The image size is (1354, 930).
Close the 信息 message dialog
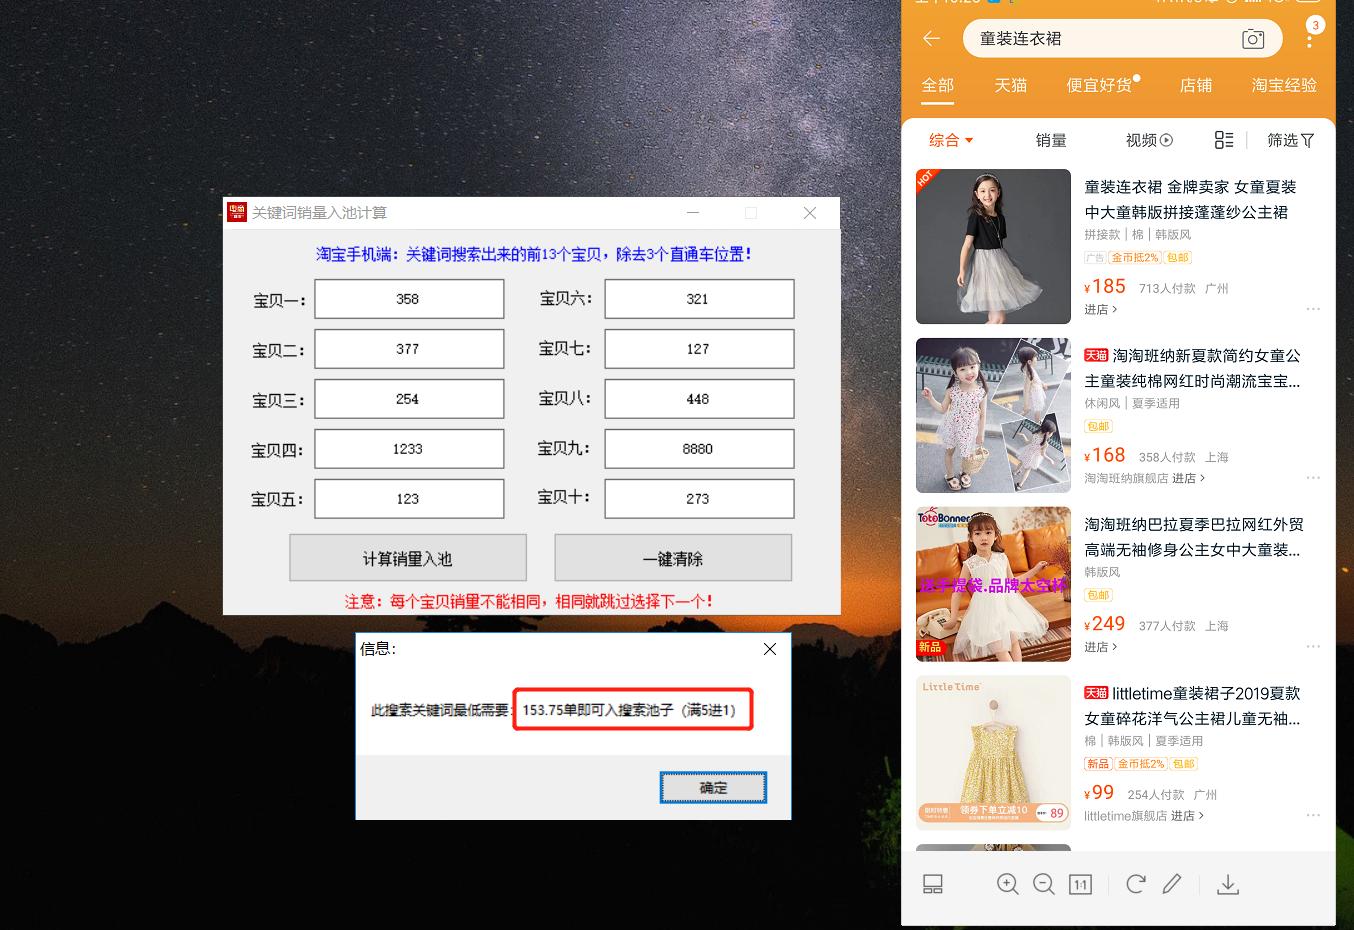[770, 649]
